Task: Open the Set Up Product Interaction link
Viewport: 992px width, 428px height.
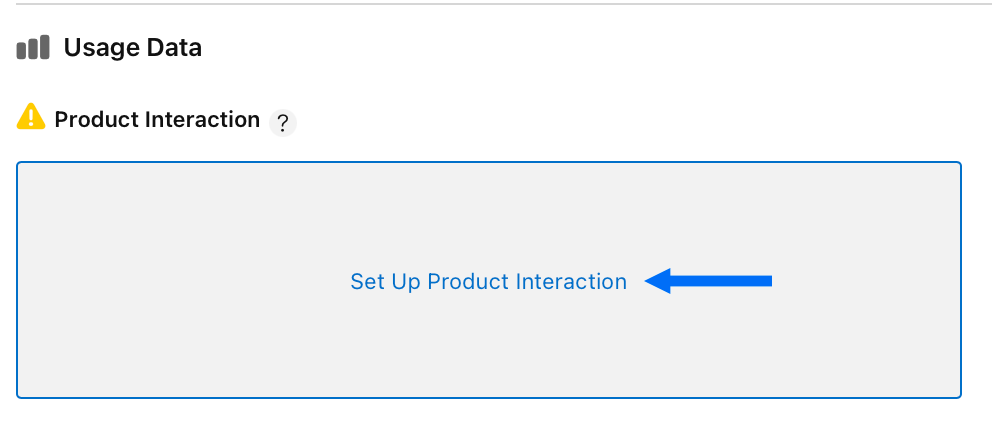Action: tap(488, 281)
